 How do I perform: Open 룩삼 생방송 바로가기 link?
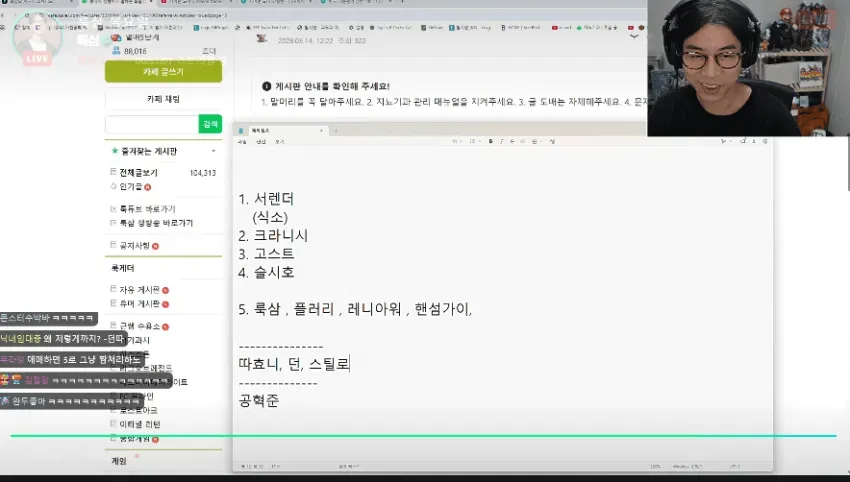point(156,223)
